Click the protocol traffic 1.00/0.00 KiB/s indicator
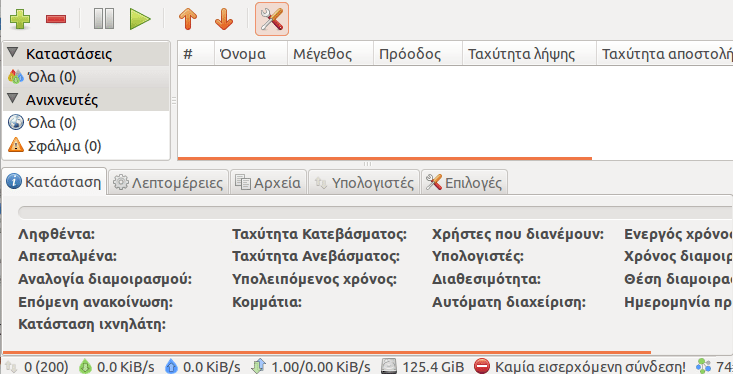733x374 pixels. pyautogui.click(x=311, y=367)
